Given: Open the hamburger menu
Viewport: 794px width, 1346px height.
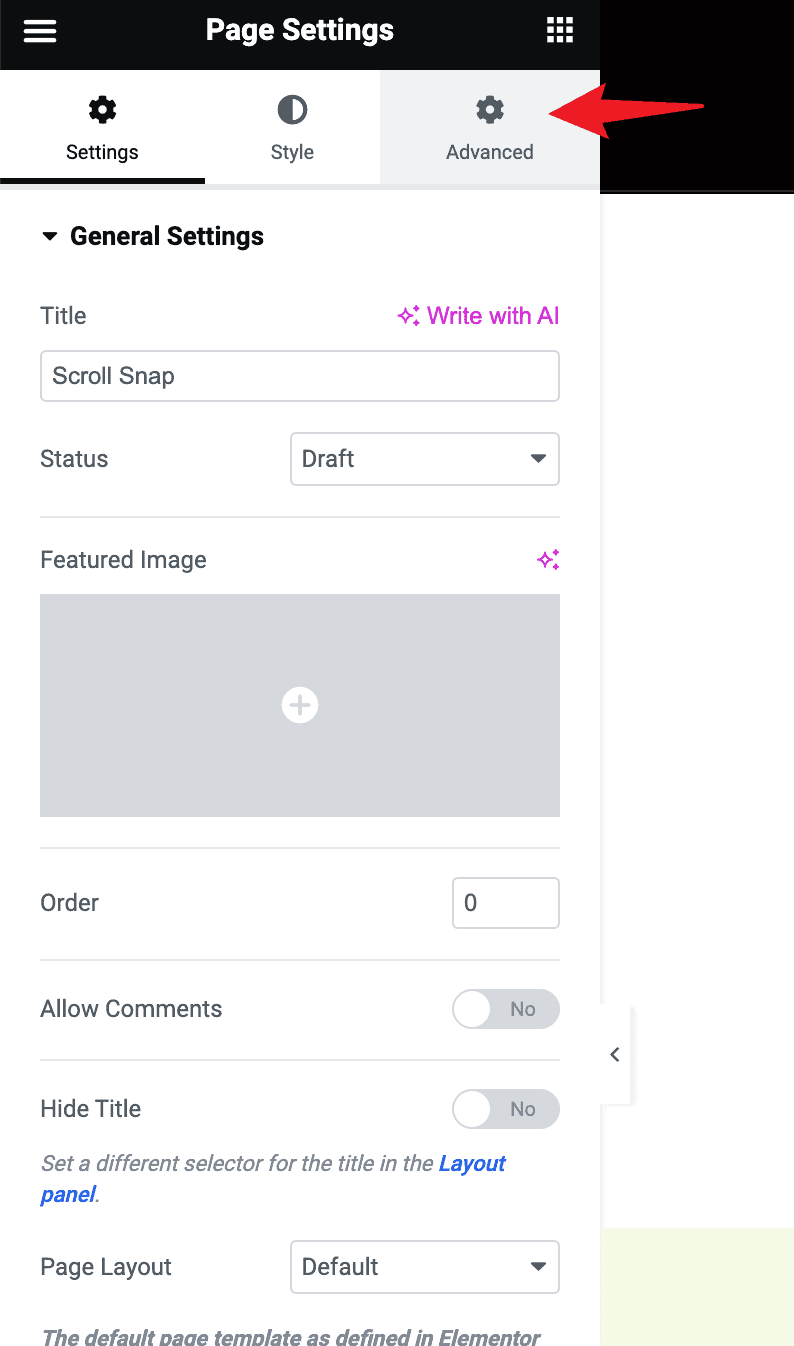Looking at the screenshot, I should 40,30.
